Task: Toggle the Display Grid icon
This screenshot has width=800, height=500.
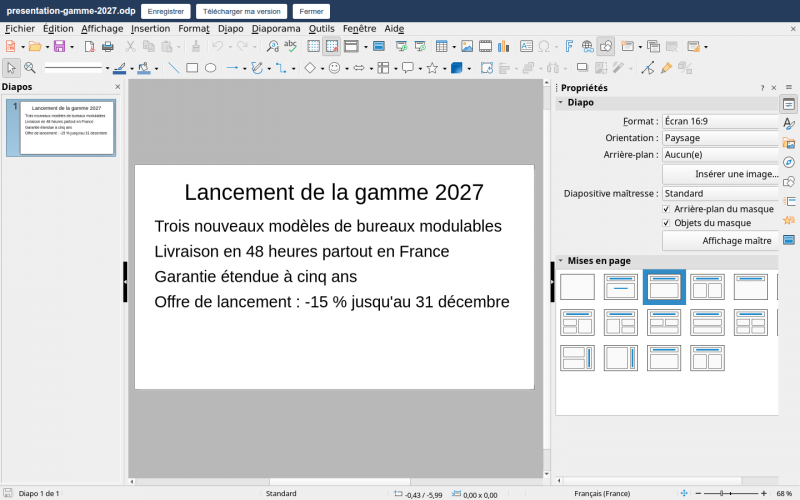Action: (x=313, y=46)
